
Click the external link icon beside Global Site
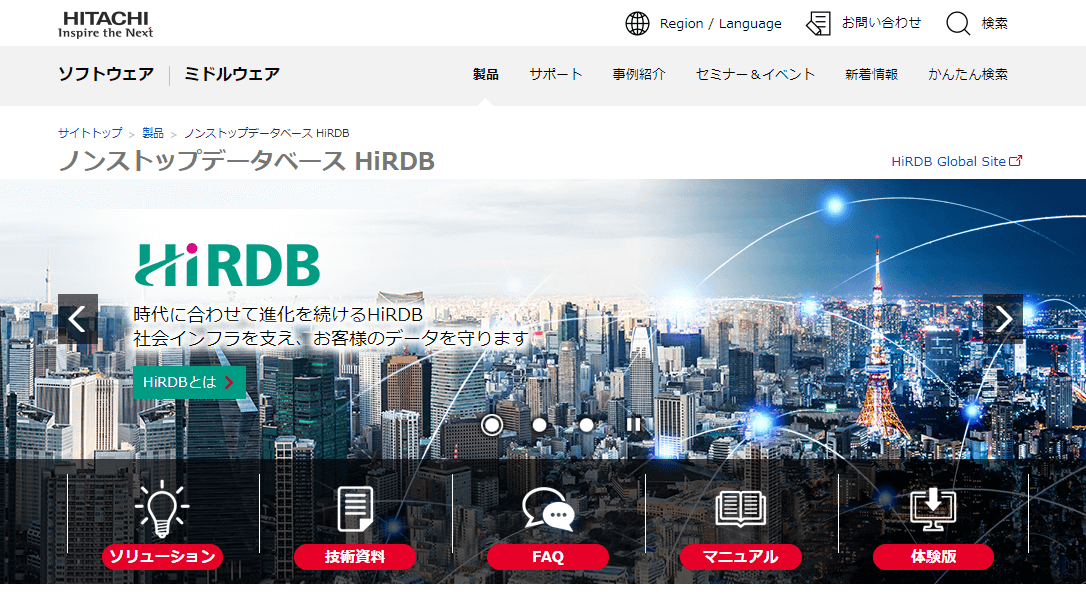[1015, 161]
